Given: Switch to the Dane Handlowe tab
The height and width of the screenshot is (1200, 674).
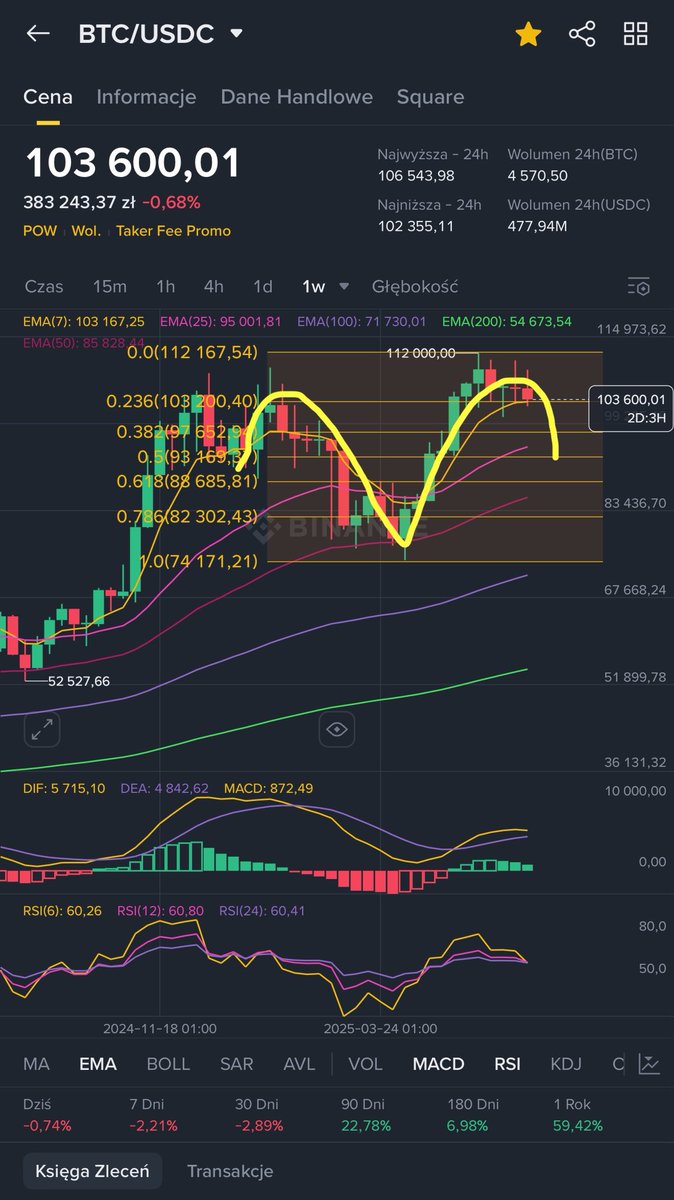Looking at the screenshot, I should tap(297, 97).
